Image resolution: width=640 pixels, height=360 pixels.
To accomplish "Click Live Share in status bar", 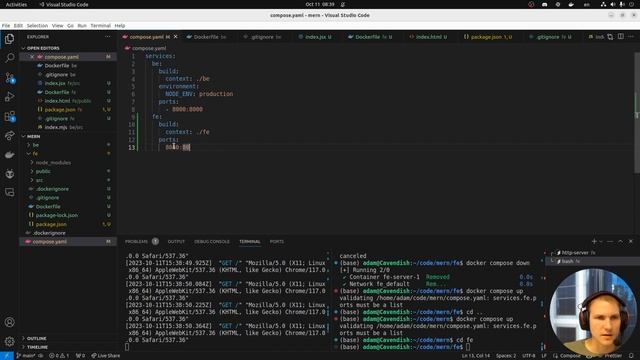I will [x=106, y=356].
